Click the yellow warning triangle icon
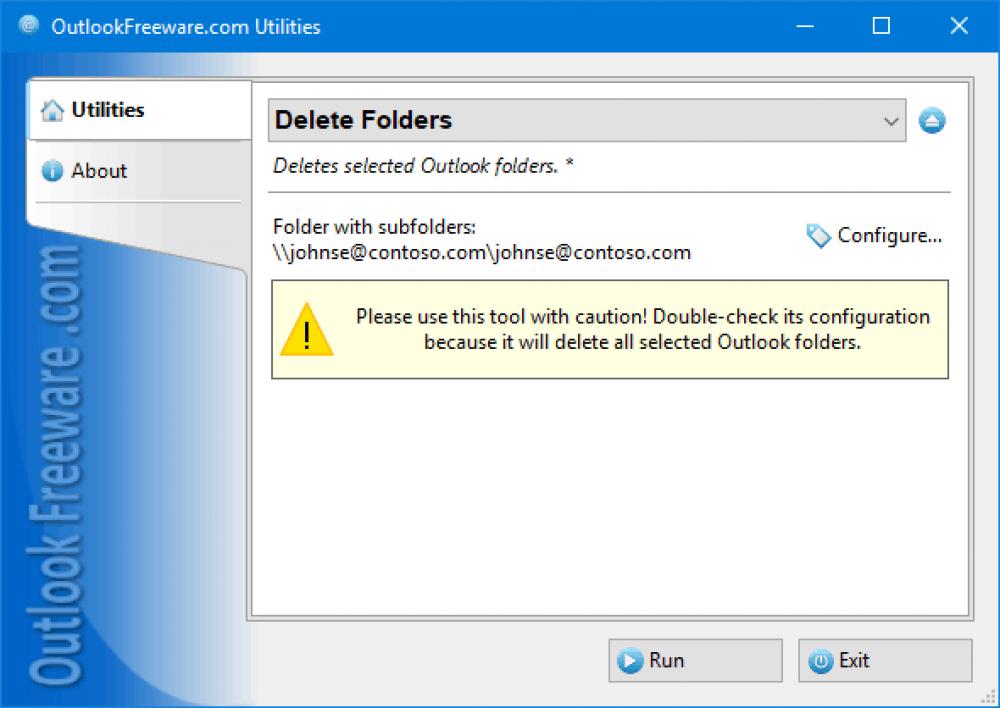The width and height of the screenshot is (1000, 708). click(307, 331)
